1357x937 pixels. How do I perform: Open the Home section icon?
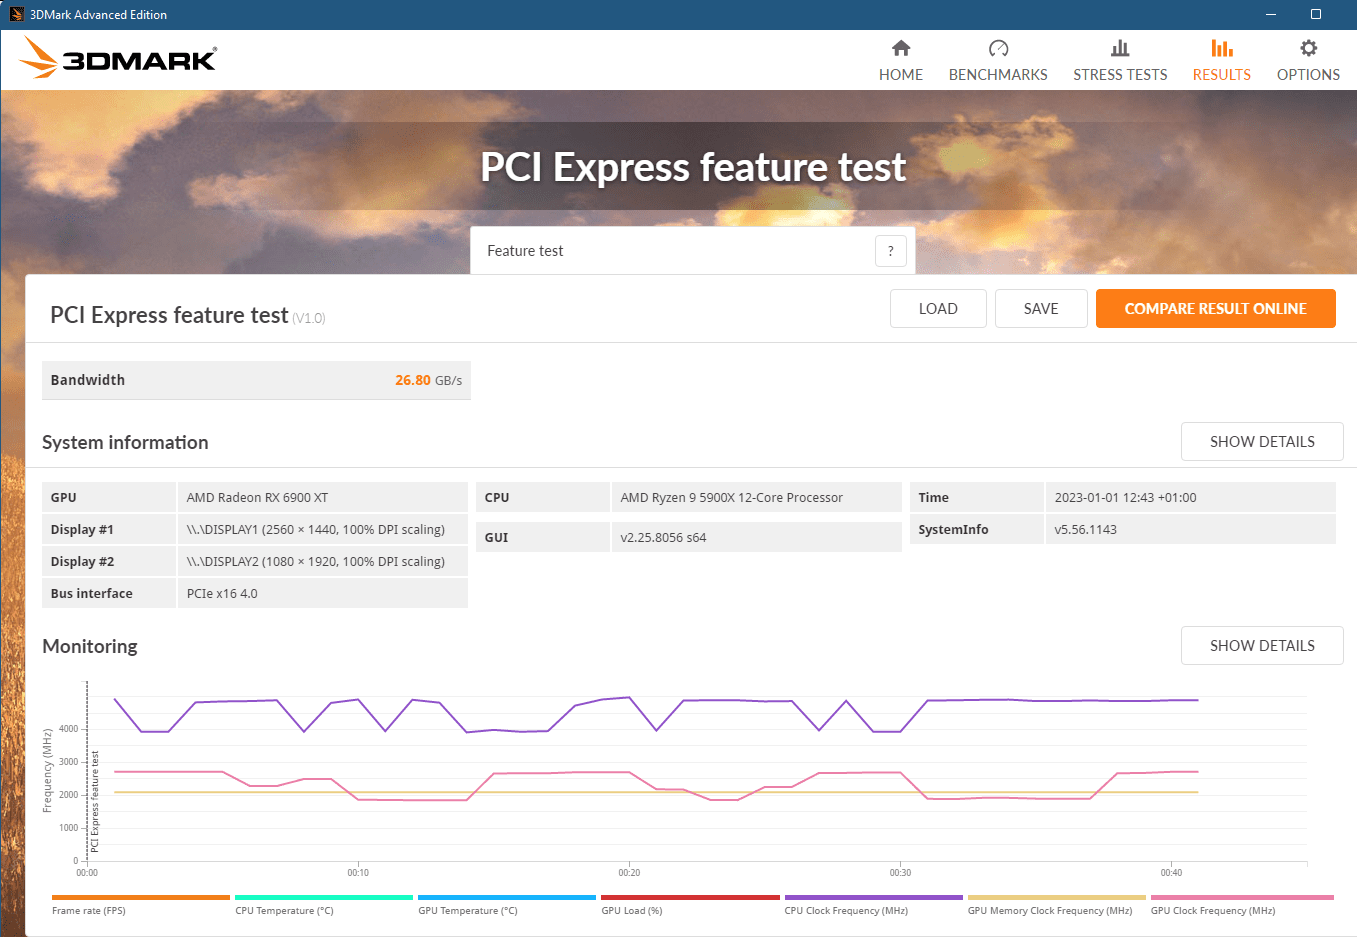pos(901,48)
